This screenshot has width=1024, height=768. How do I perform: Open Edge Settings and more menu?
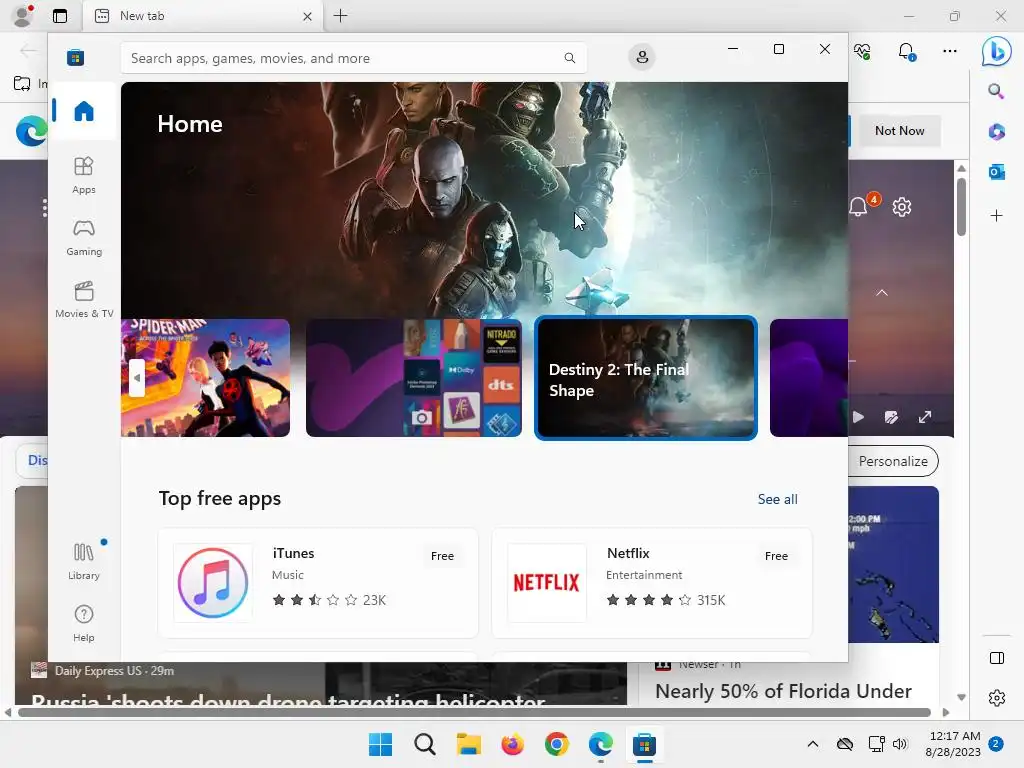click(950, 51)
